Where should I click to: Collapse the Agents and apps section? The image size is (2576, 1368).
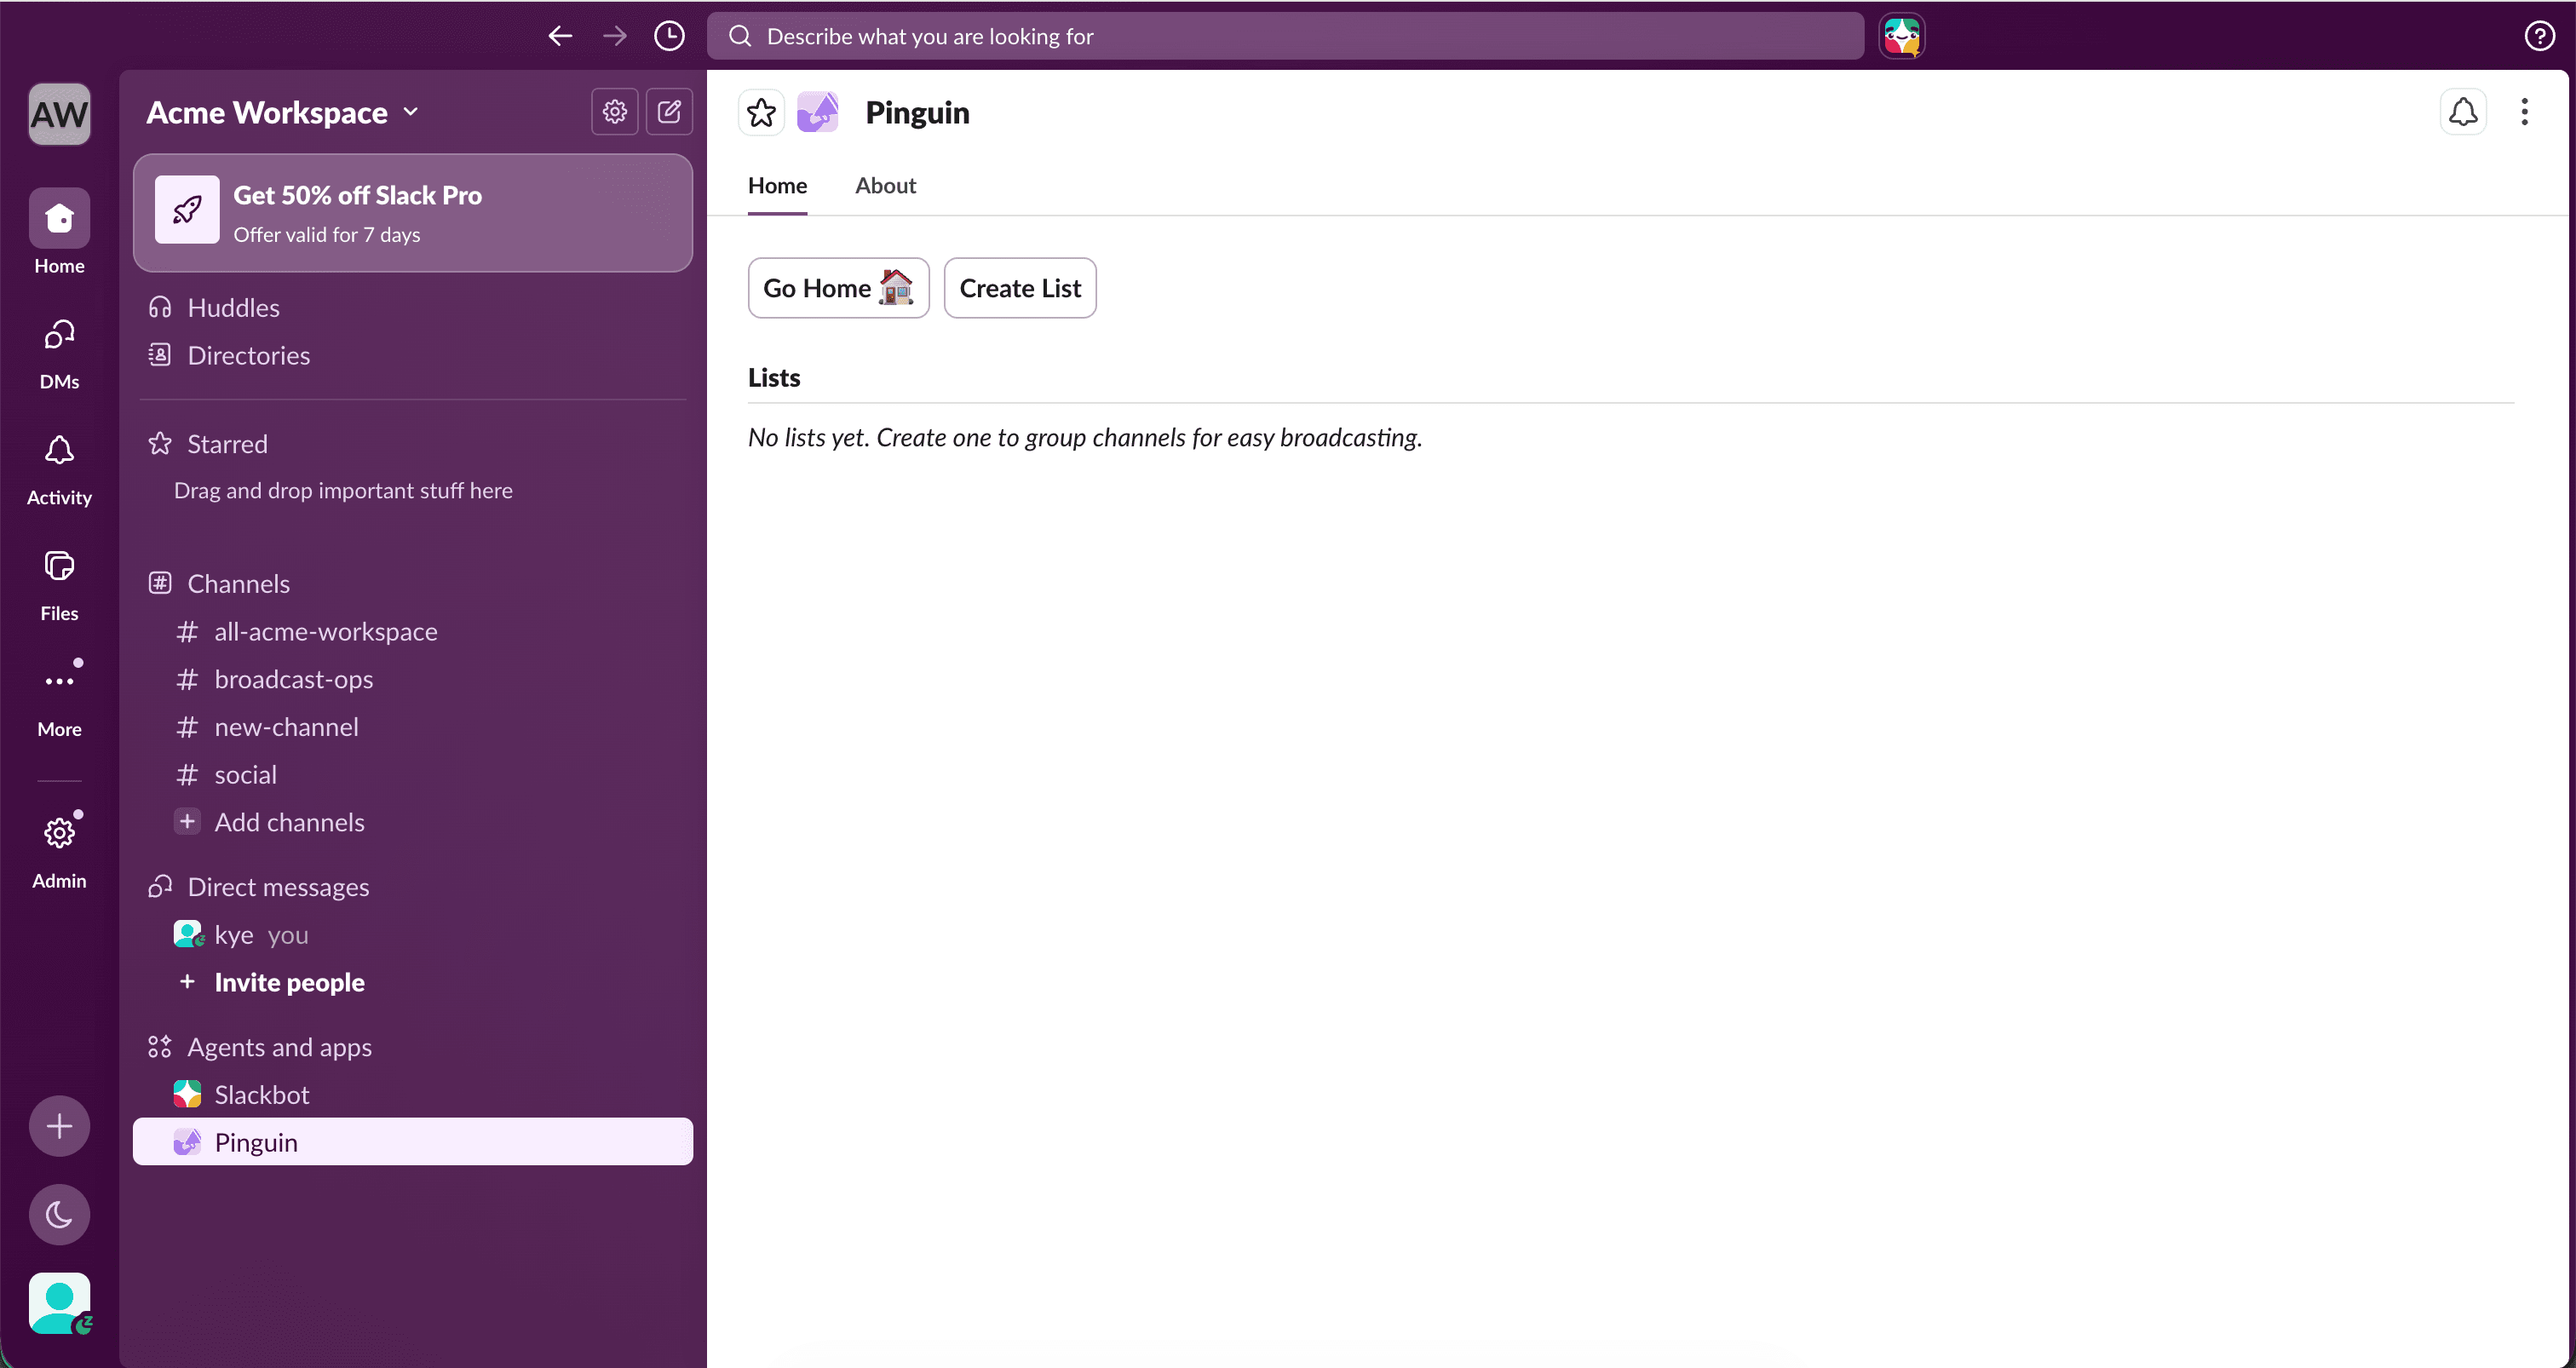(279, 1046)
